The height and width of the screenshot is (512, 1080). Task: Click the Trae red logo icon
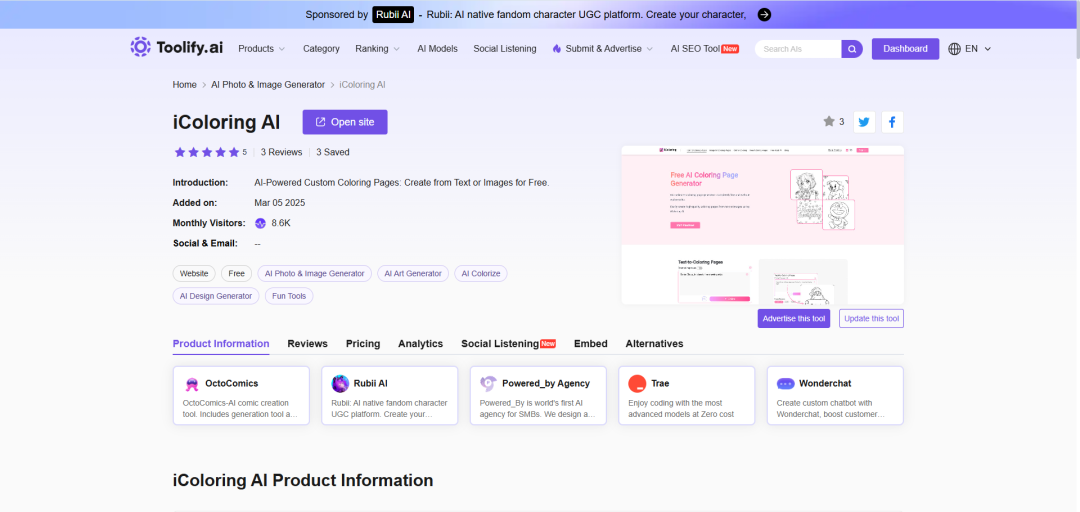pos(637,384)
